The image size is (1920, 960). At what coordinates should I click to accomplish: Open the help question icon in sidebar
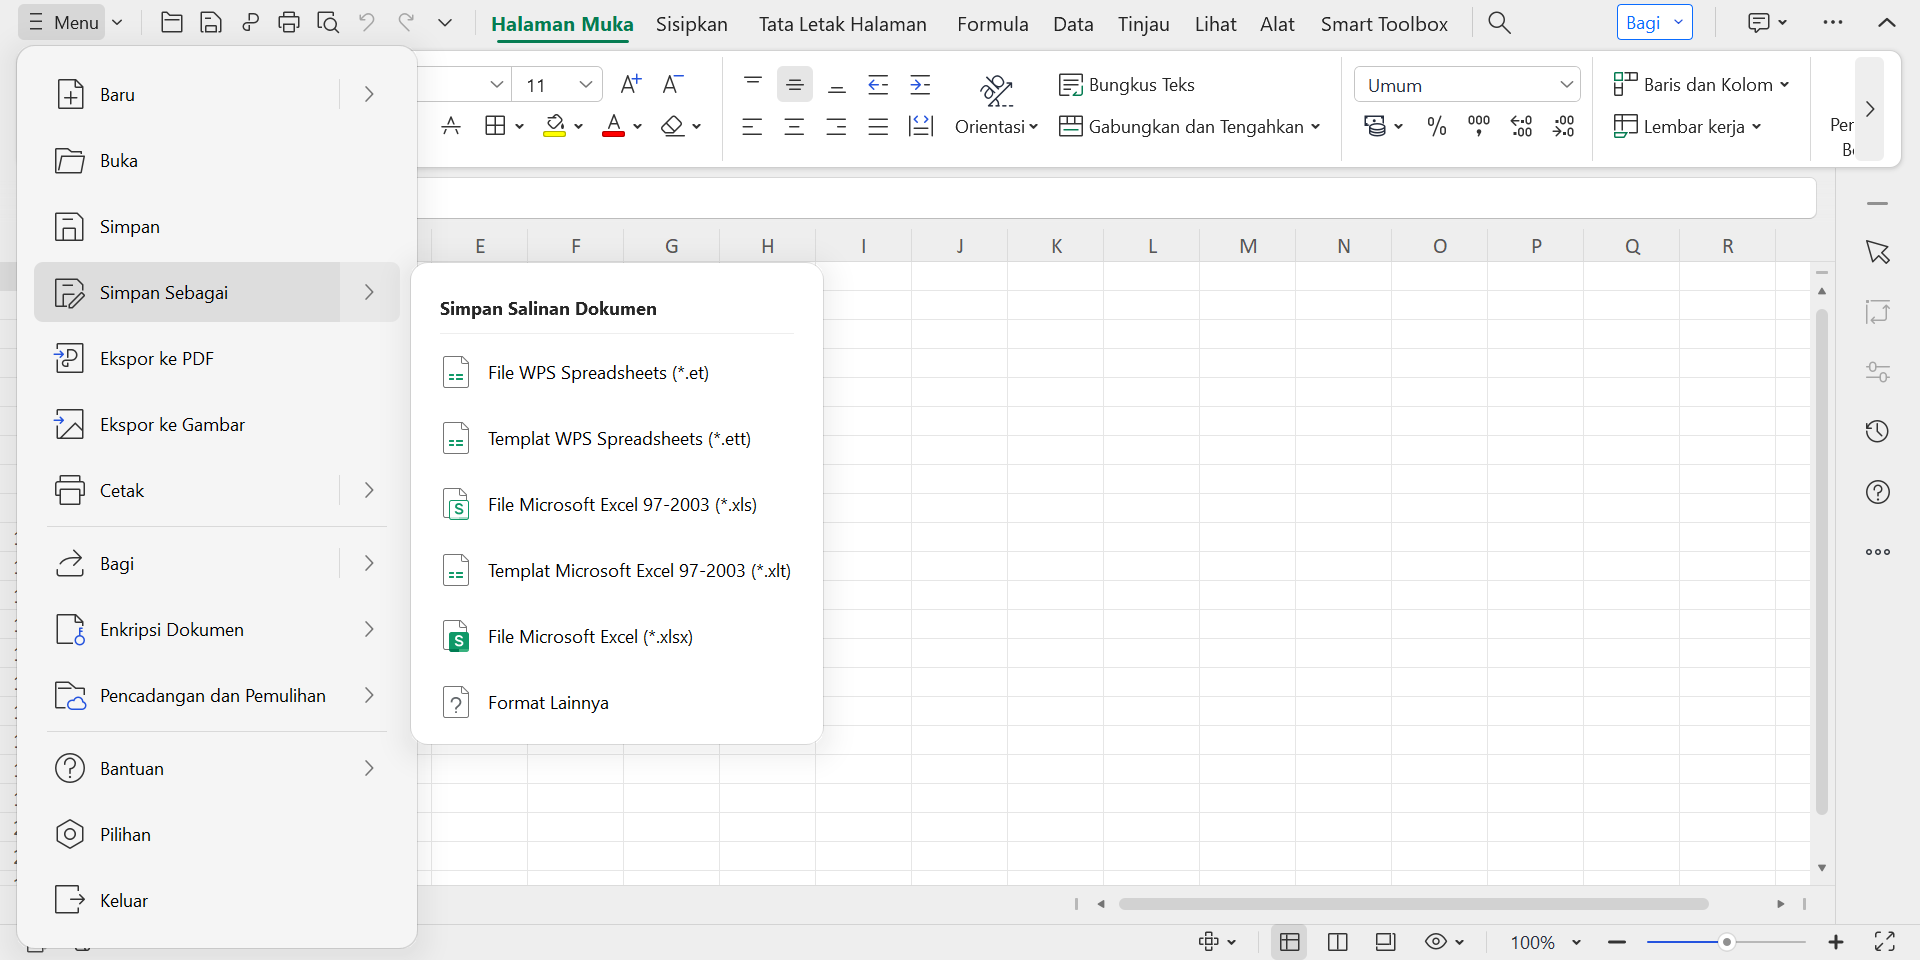[x=1877, y=491]
